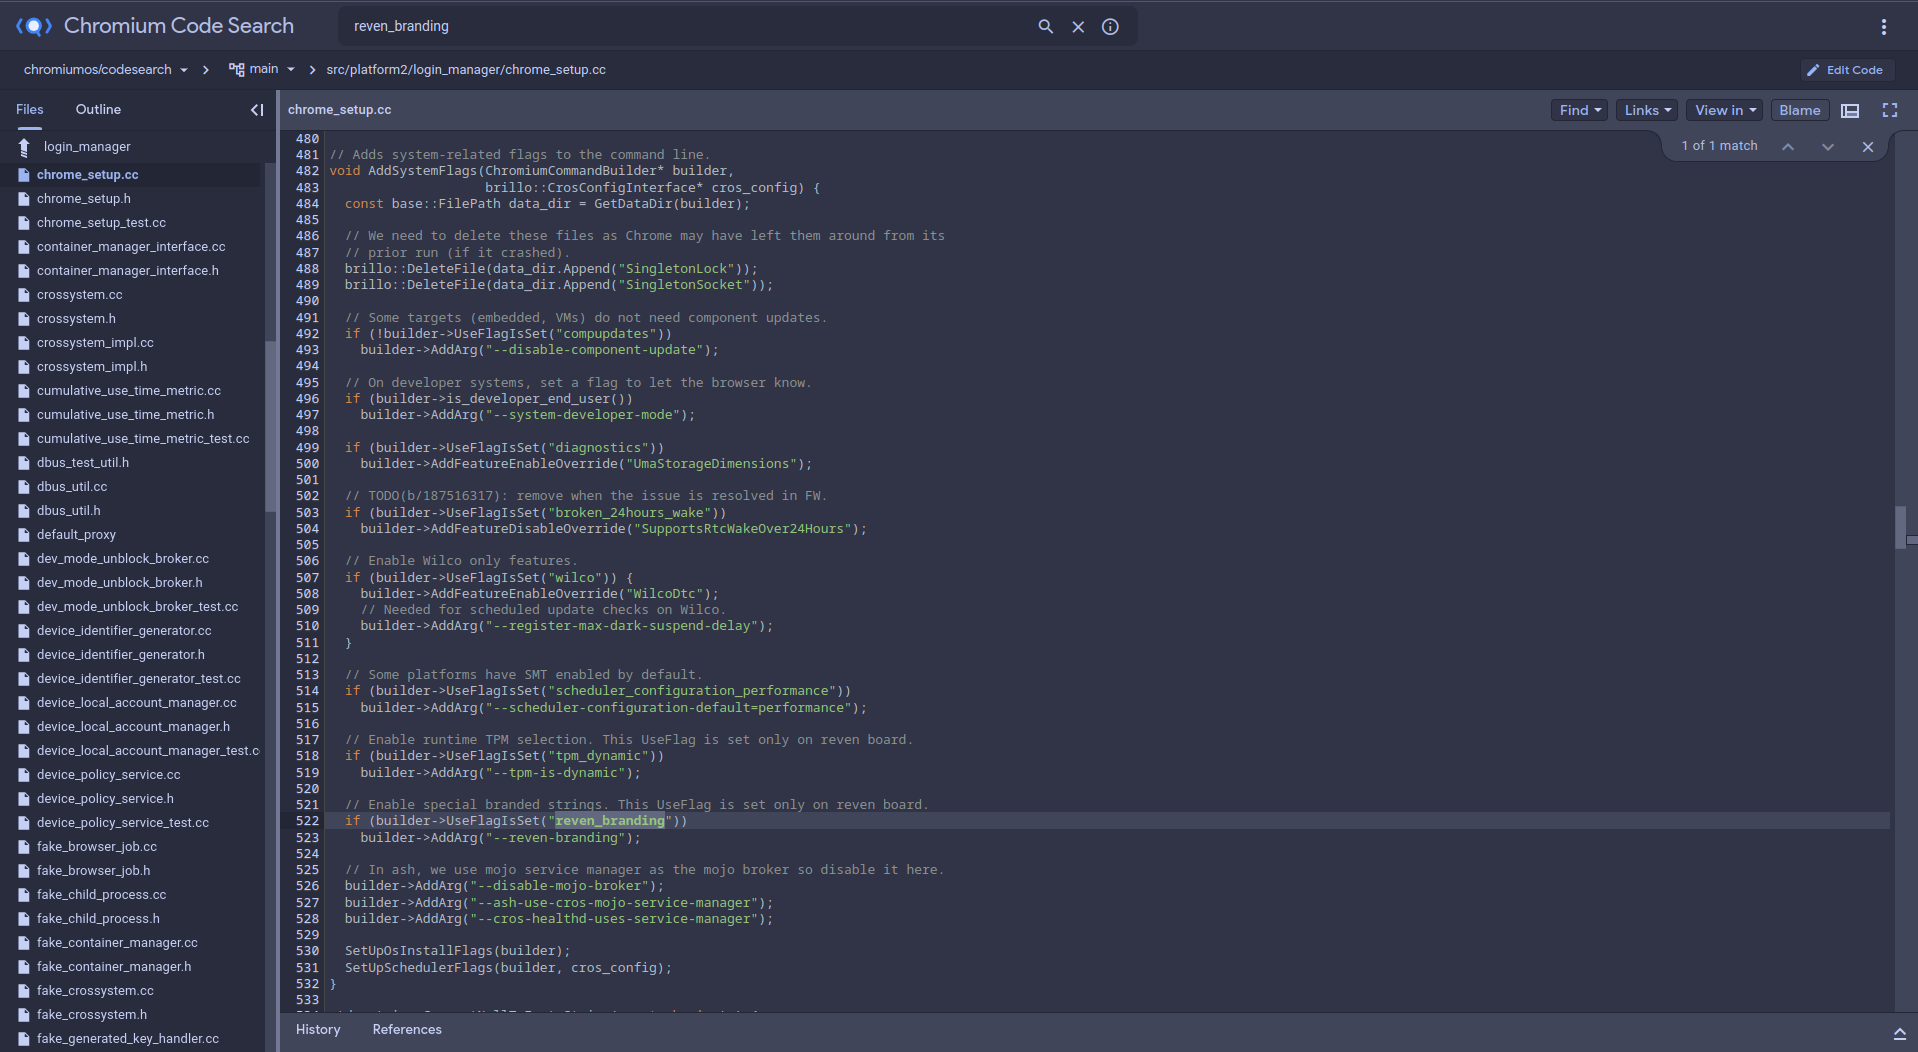Open the three-dot more options menu
1918x1052 pixels.
(x=1884, y=27)
